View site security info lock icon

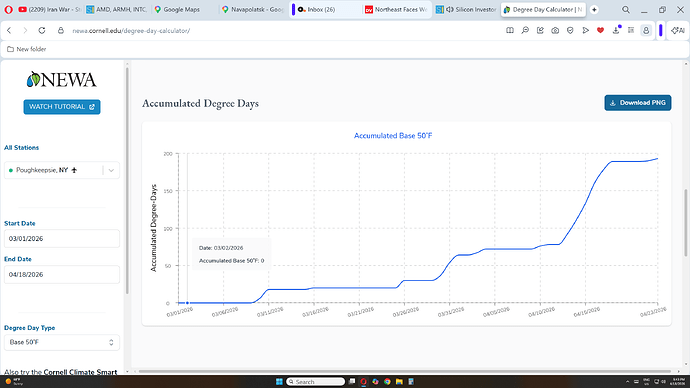point(61,30)
